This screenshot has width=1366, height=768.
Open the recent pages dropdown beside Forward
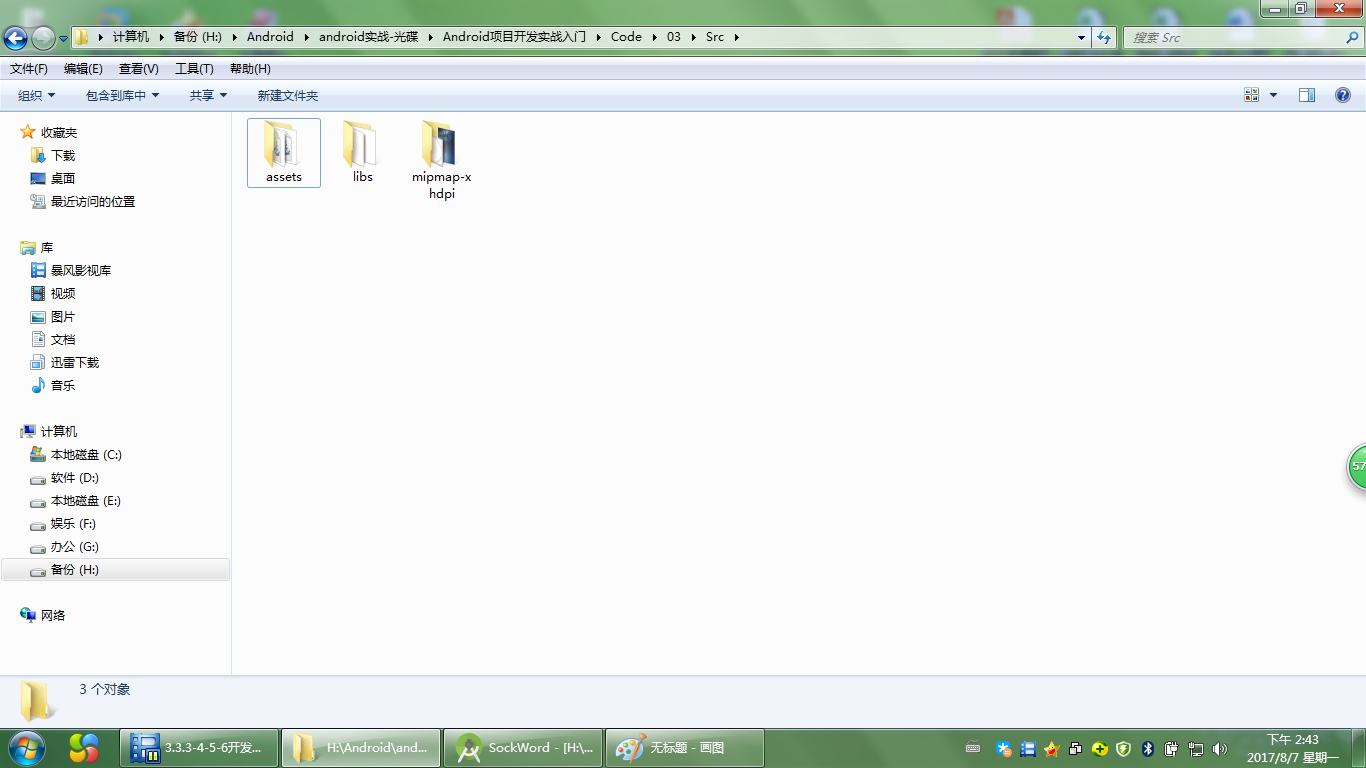(63, 38)
